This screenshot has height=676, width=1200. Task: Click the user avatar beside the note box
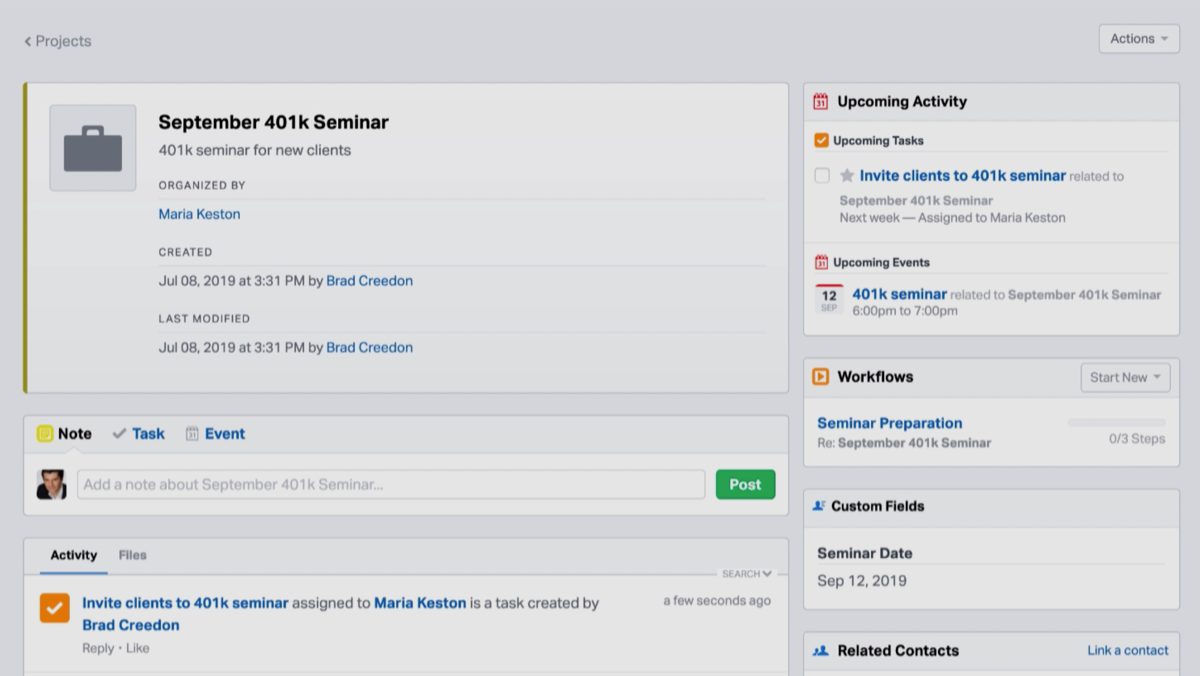pos(52,484)
